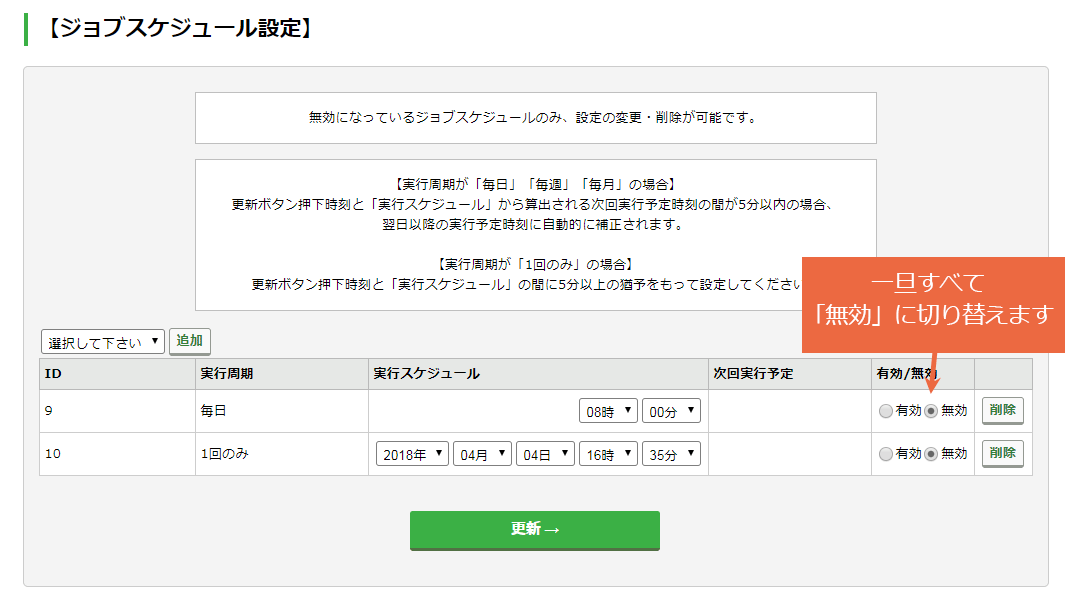The image size is (1069, 601).
Task: Delete job ID 10 with 削除 button
Action: pyautogui.click(x=1002, y=453)
